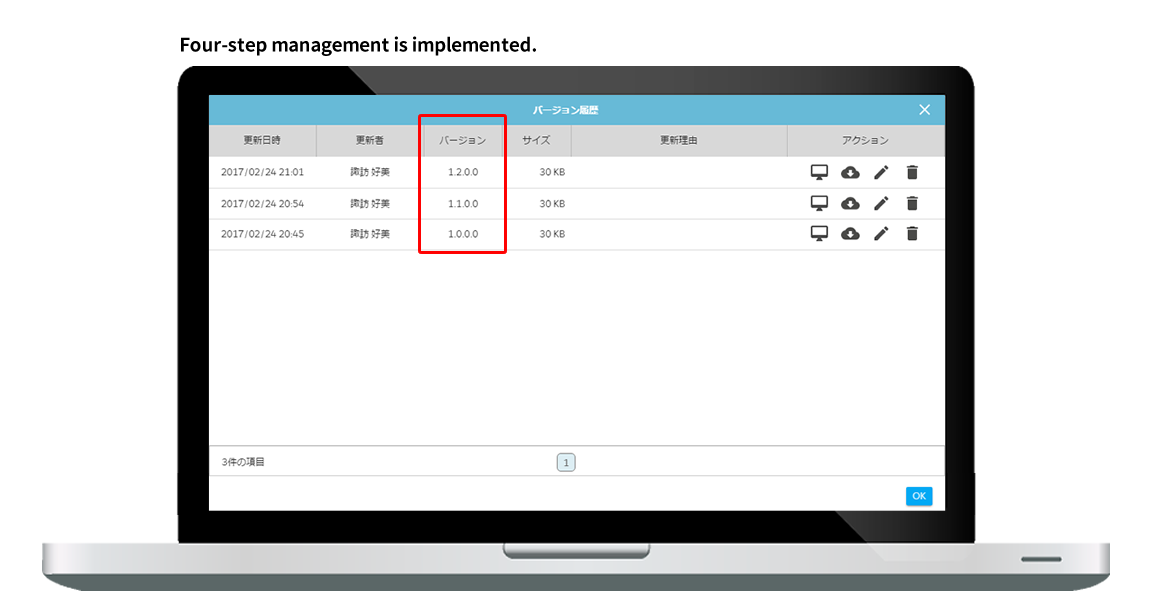Edit the update reason for version 1.1.0.0
The height and width of the screenshot is (600, 1152).
[881, 202]
